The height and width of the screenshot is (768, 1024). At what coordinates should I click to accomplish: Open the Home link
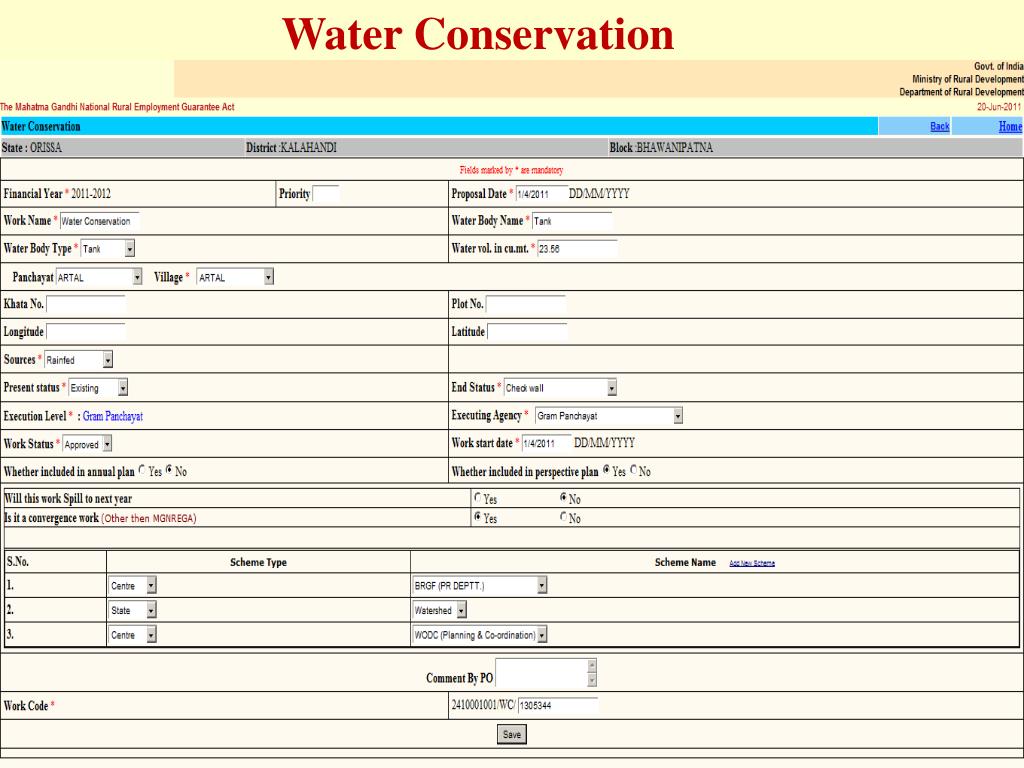[1010, 127]
